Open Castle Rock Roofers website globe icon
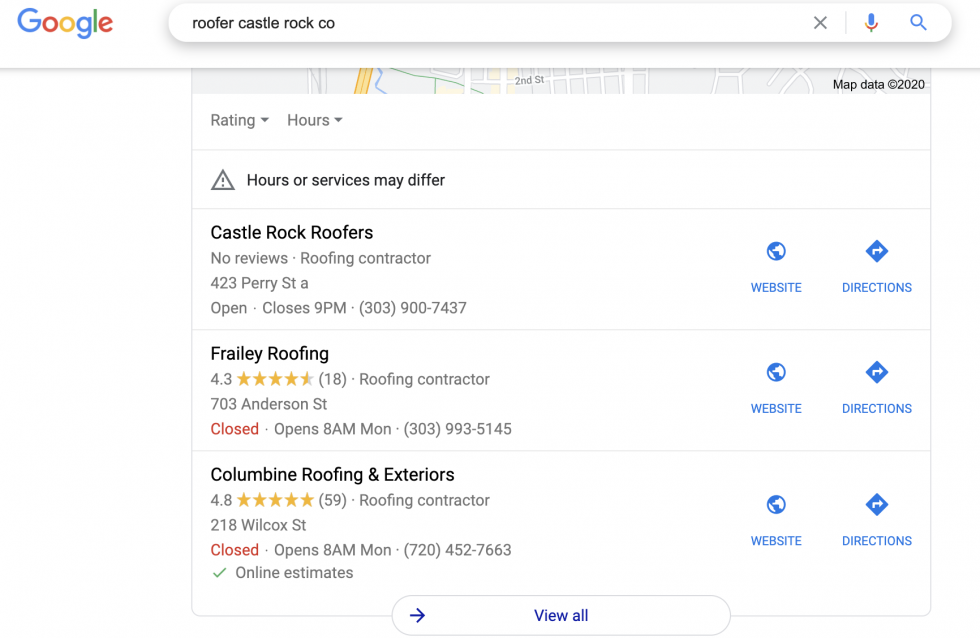The width and height of the screenshot is (980, 638). pyautogui.click(x=776, y=252)
